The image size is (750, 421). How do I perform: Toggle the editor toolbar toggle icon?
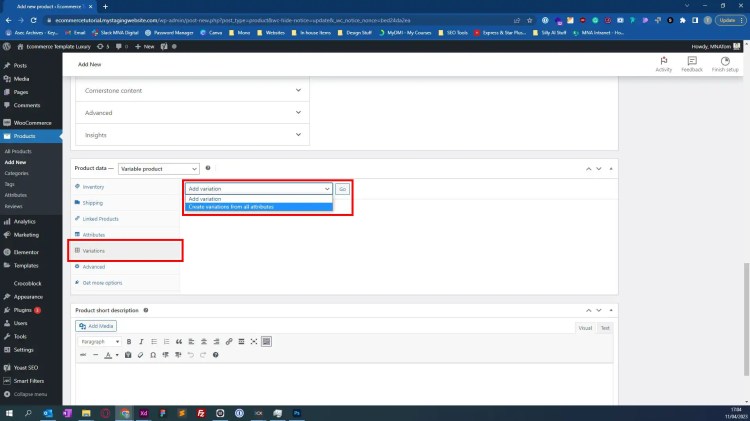pos(266,342)
